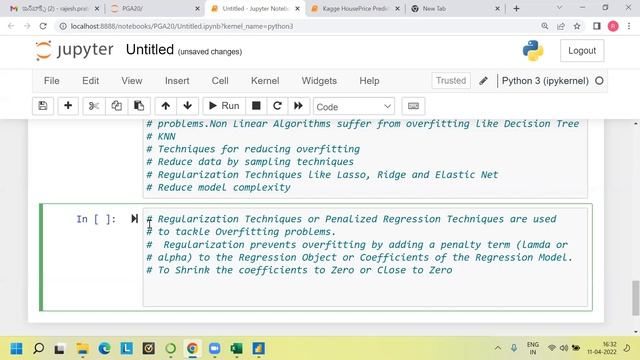The height and width of the screenshot is (360, 640).
Task: Expand the browser tab search chevron
Action: pyautogui.click(x=560, y=8)
